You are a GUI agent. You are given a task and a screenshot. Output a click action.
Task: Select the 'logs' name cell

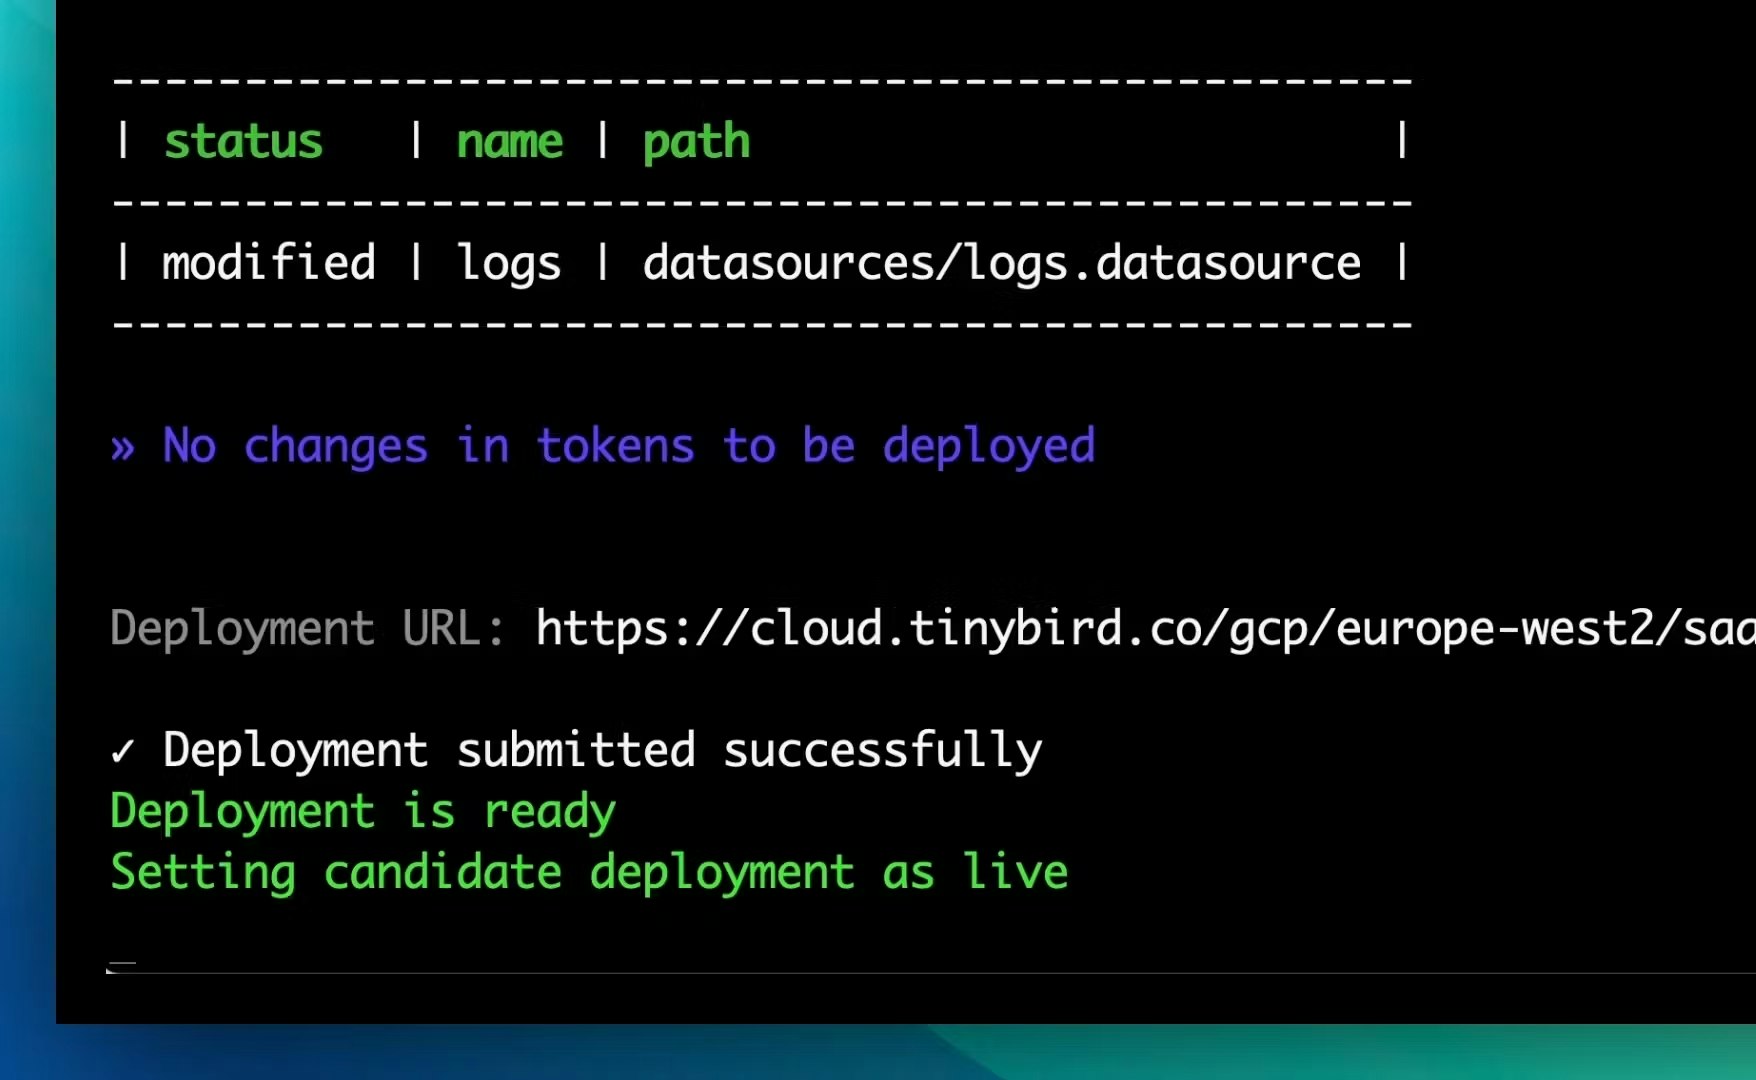509,265
